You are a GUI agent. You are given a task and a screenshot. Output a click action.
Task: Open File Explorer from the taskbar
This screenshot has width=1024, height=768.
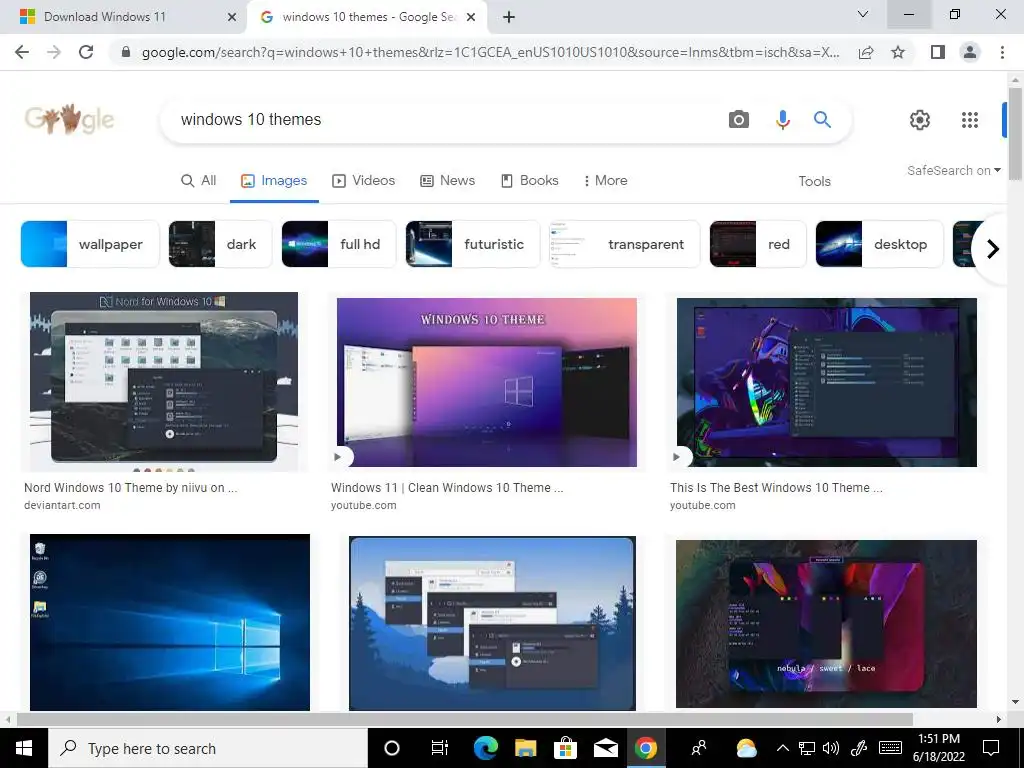coord(525,748)
